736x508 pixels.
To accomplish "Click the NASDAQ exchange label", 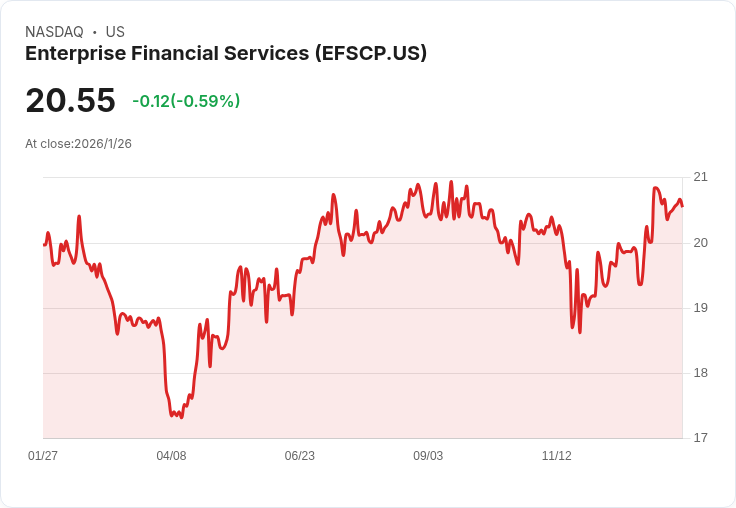I will pos(54,32).
